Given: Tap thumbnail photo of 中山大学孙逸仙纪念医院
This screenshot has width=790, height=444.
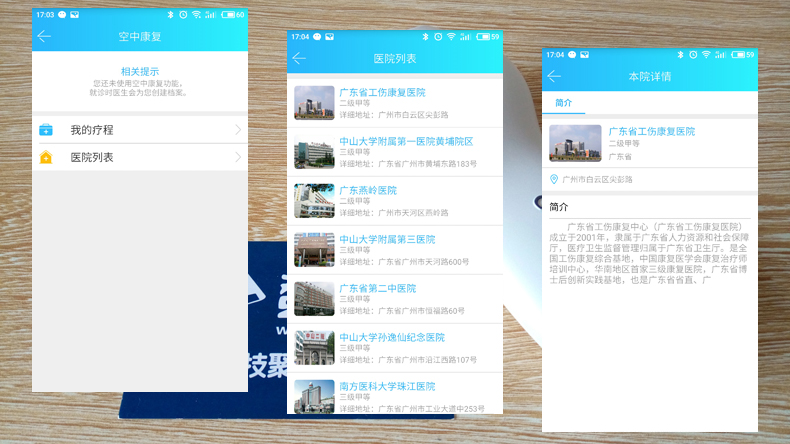Looking at the screenshot, I should click(314, 348).
